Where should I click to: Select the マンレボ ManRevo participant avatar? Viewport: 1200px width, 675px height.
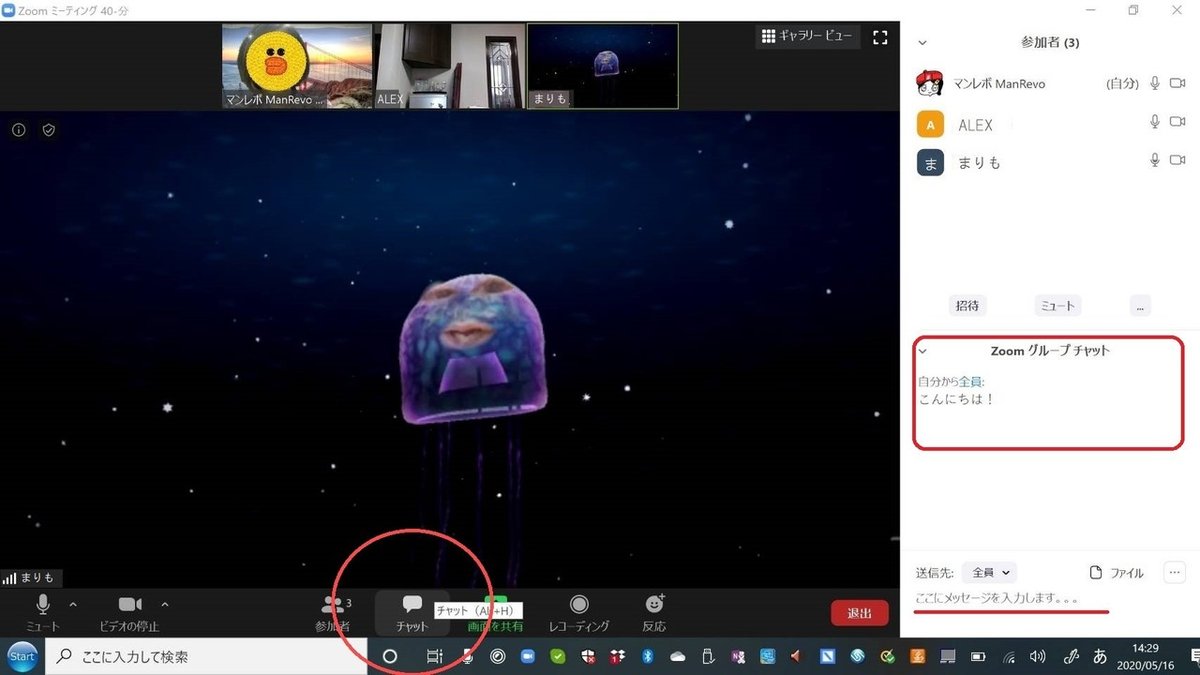coord(930,84)
